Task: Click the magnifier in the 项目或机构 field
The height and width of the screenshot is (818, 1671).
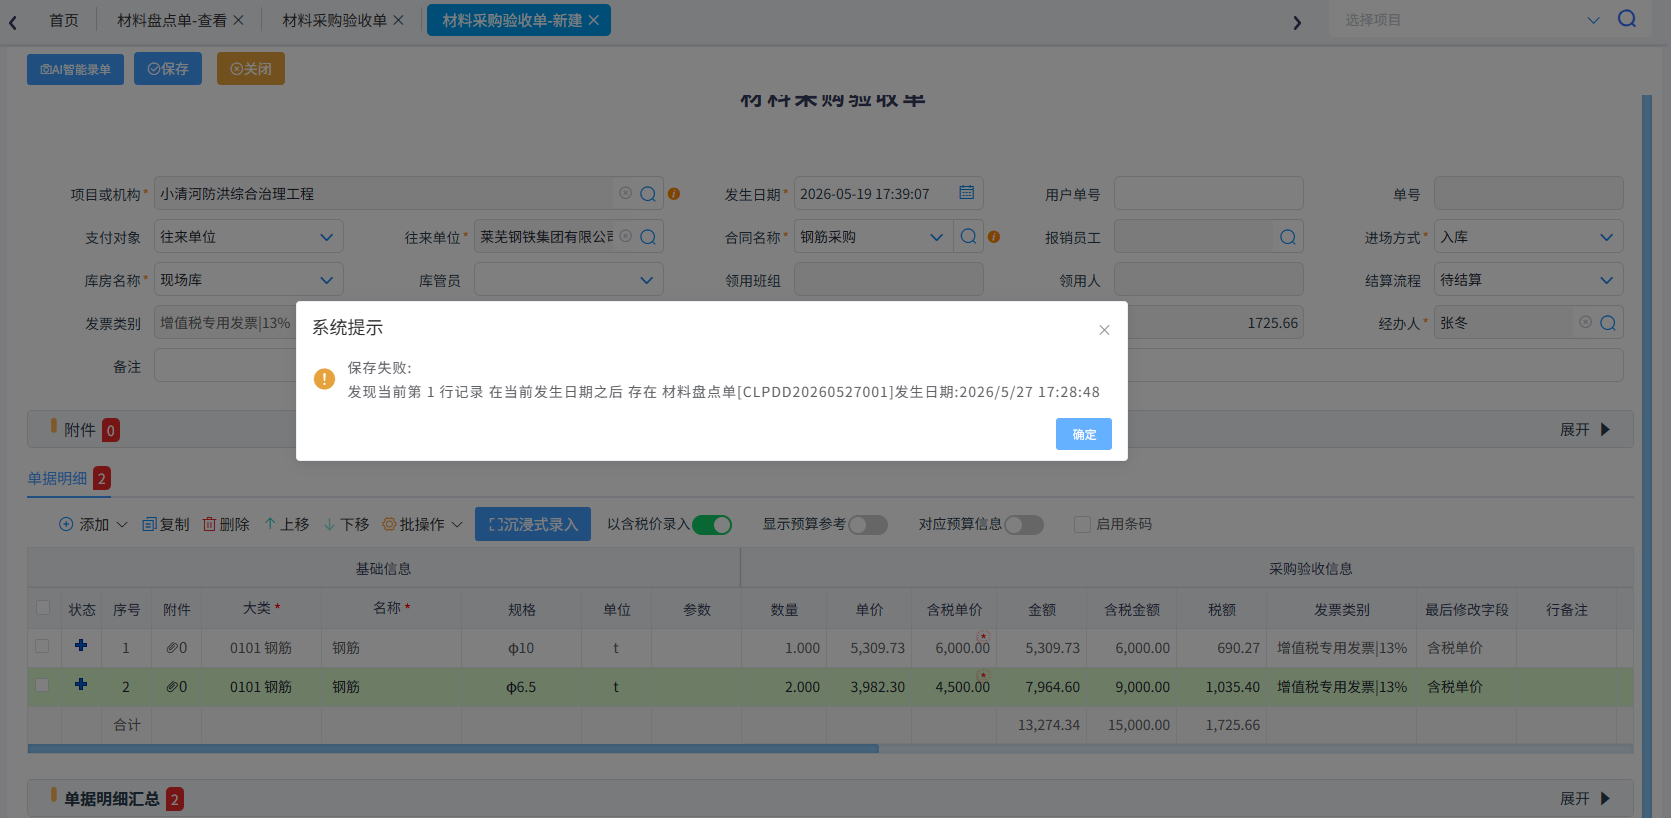Action: pyautogui.click(x=648, y=194)
